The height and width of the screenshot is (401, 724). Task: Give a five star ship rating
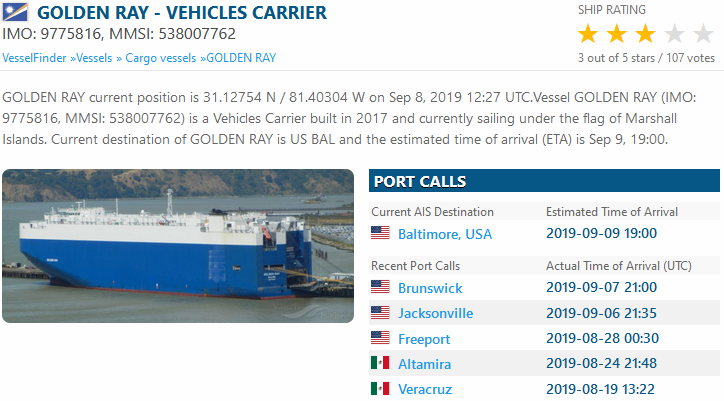(x=703, y=34)
